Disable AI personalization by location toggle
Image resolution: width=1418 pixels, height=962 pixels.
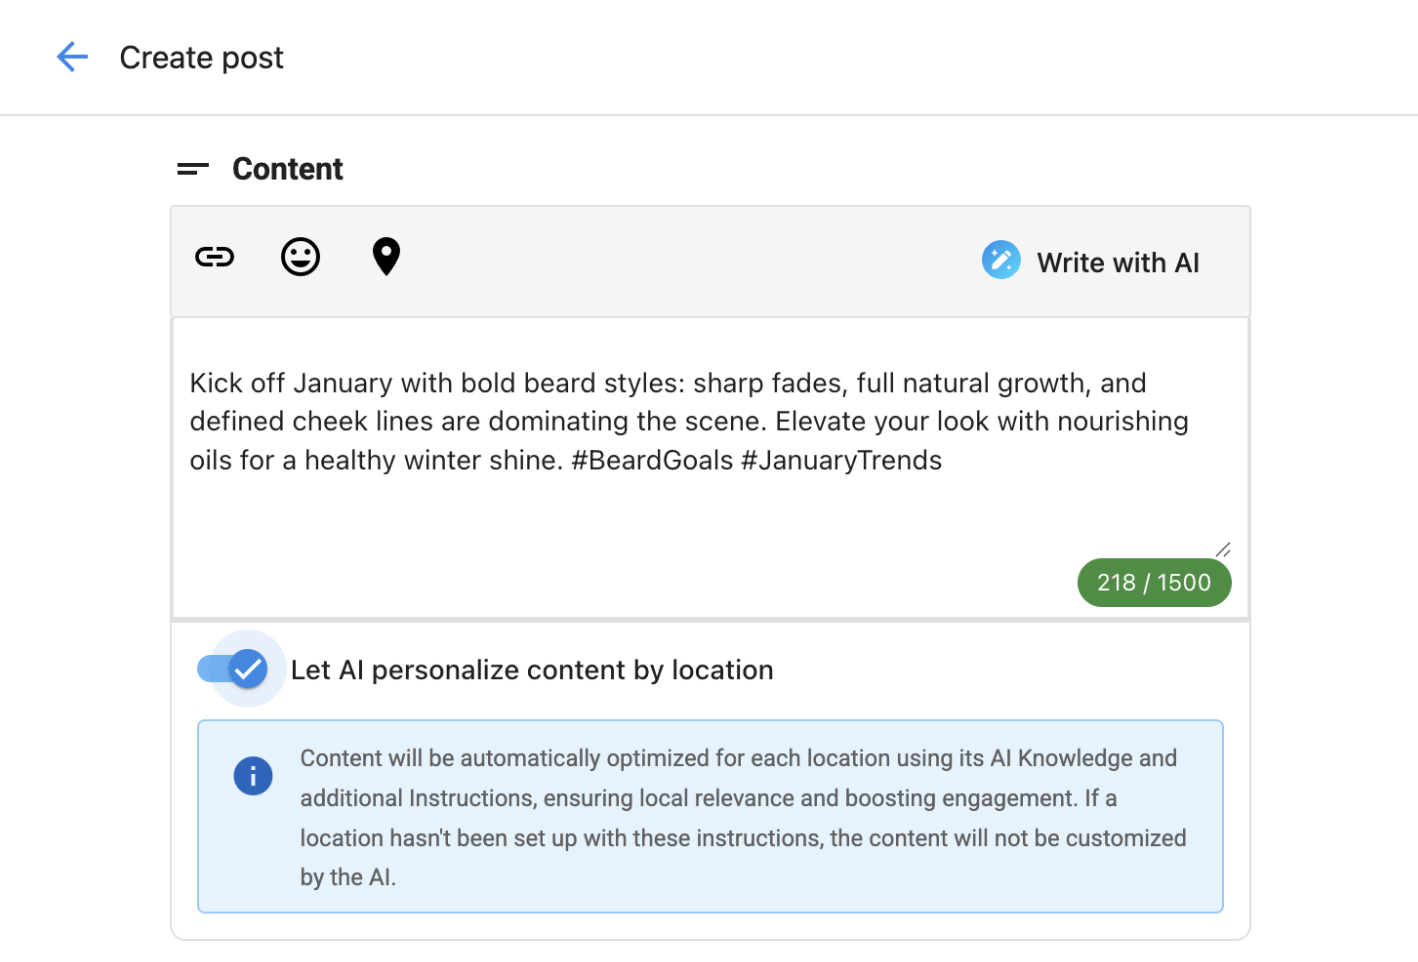(234, 669)
